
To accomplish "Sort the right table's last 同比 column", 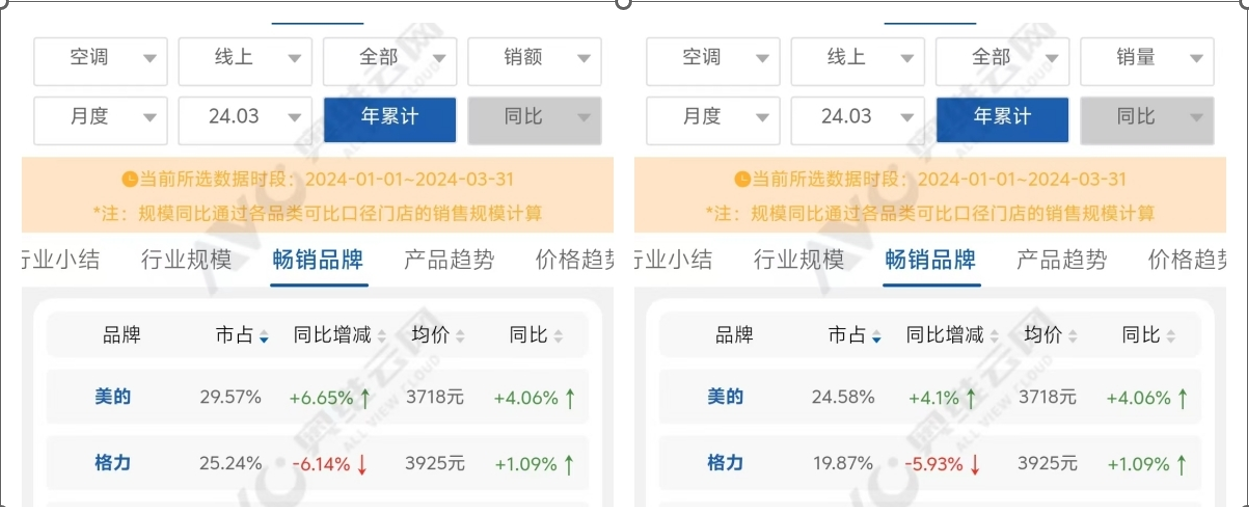I will pyautogui.click(x=1148, y=335).
